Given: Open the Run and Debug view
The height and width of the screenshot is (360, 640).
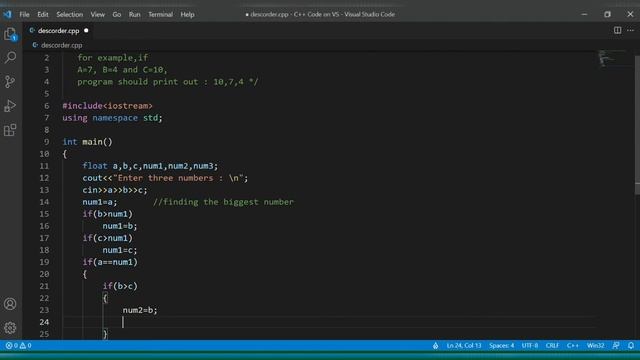Looking at the screenshot, I should (10, 106).
